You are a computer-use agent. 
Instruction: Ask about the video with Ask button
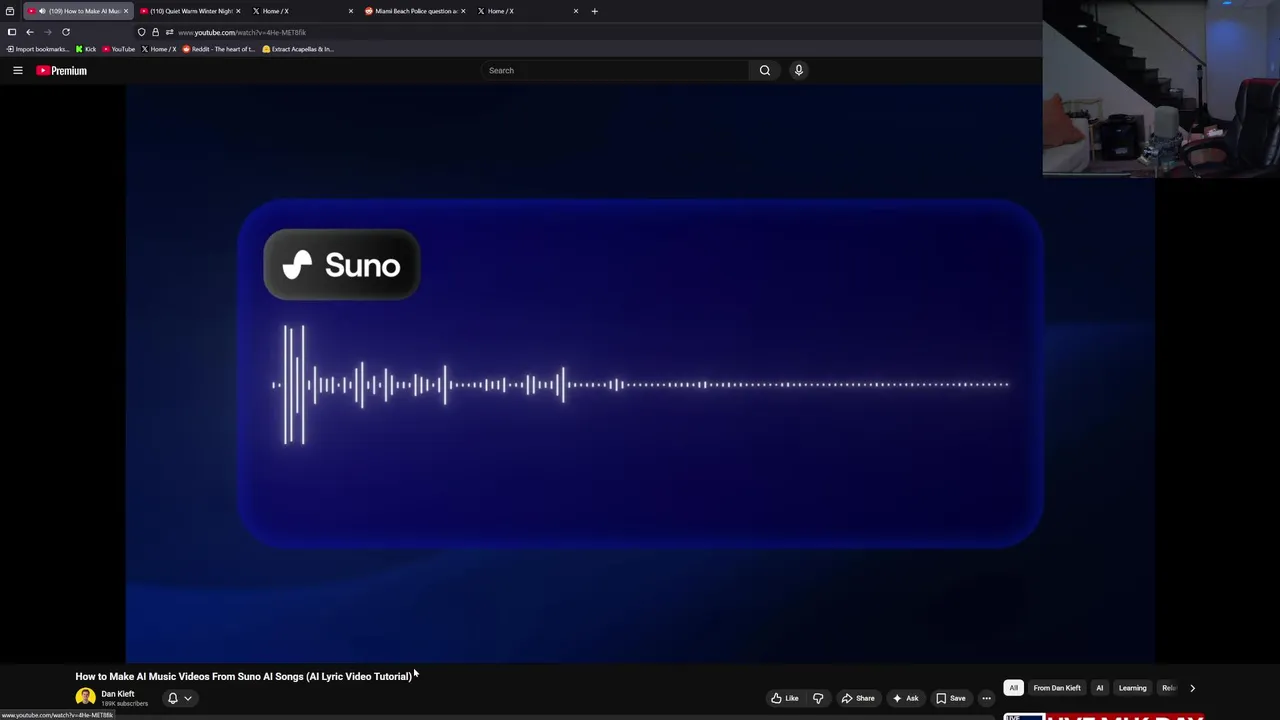tap(905, 698)
